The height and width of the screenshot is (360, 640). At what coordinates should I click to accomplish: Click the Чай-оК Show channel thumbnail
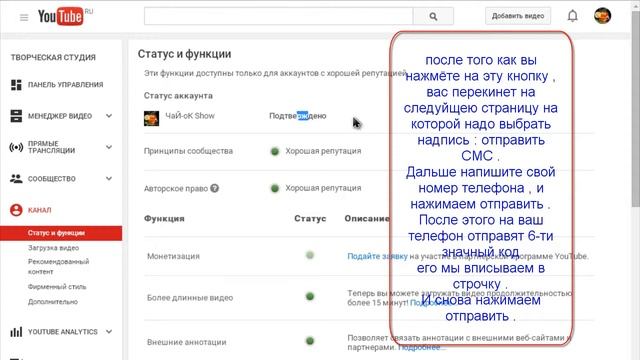point(151,118)
